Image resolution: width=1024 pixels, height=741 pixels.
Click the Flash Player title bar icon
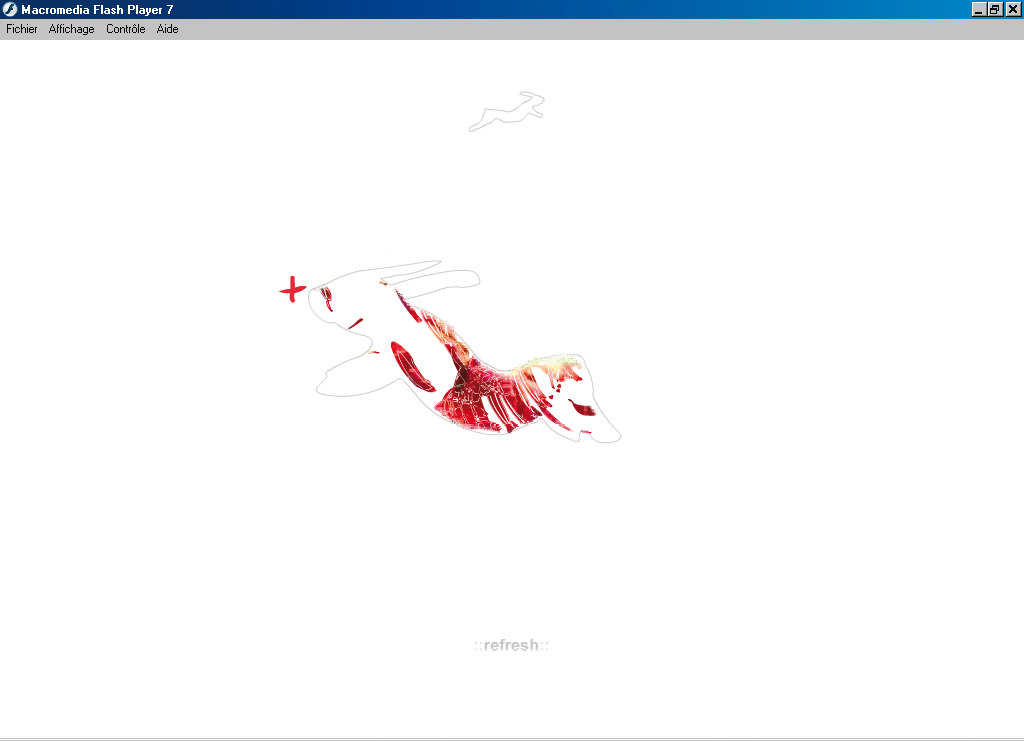point(10,9)
